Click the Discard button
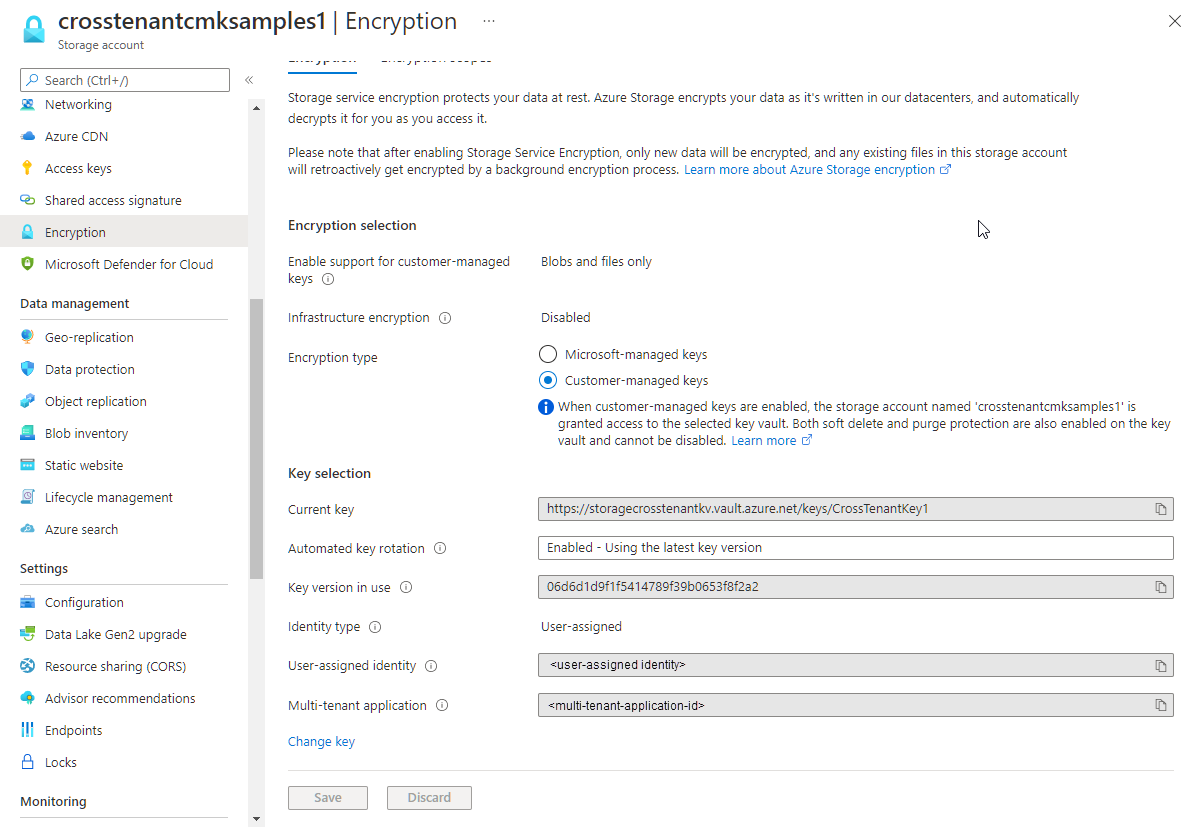The width and height of the screenshot is (1191, 827). pyautogui.click(x=429, y=797)
